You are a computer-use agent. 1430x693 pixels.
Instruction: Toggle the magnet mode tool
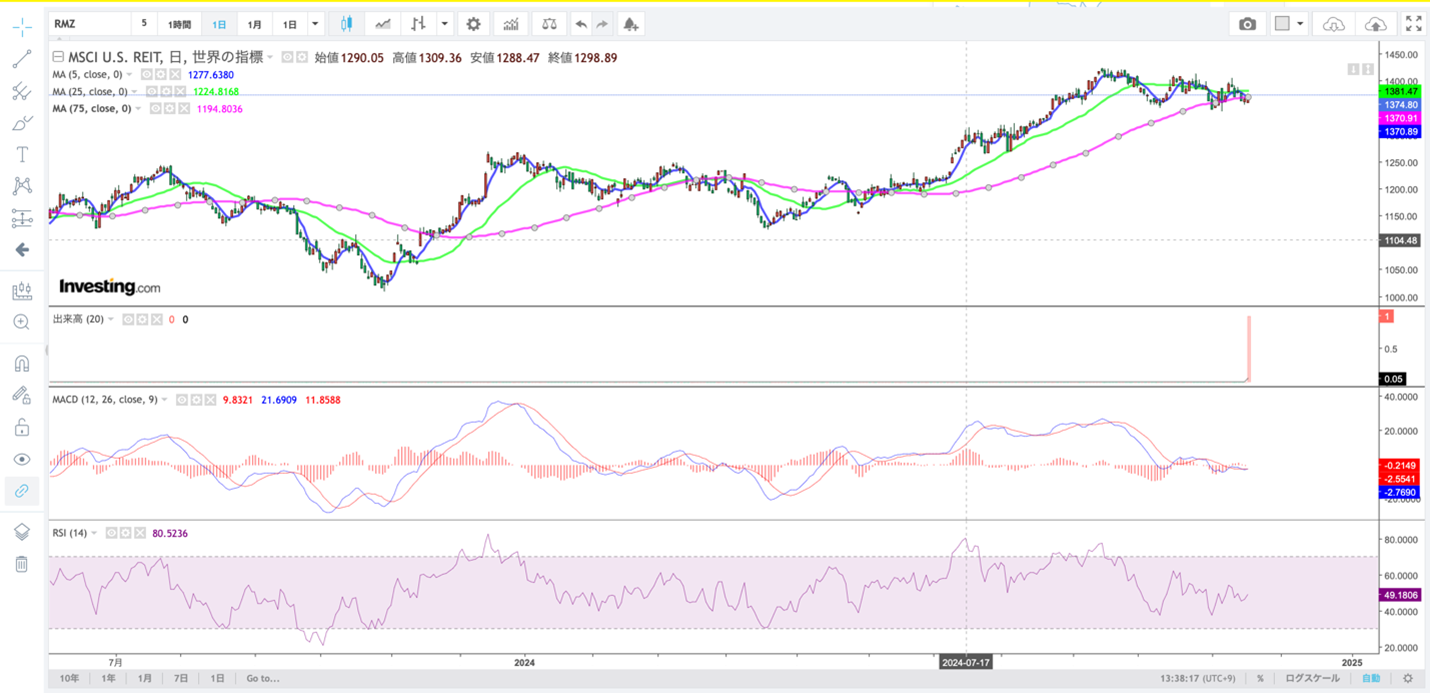click(x=21, y=363)
